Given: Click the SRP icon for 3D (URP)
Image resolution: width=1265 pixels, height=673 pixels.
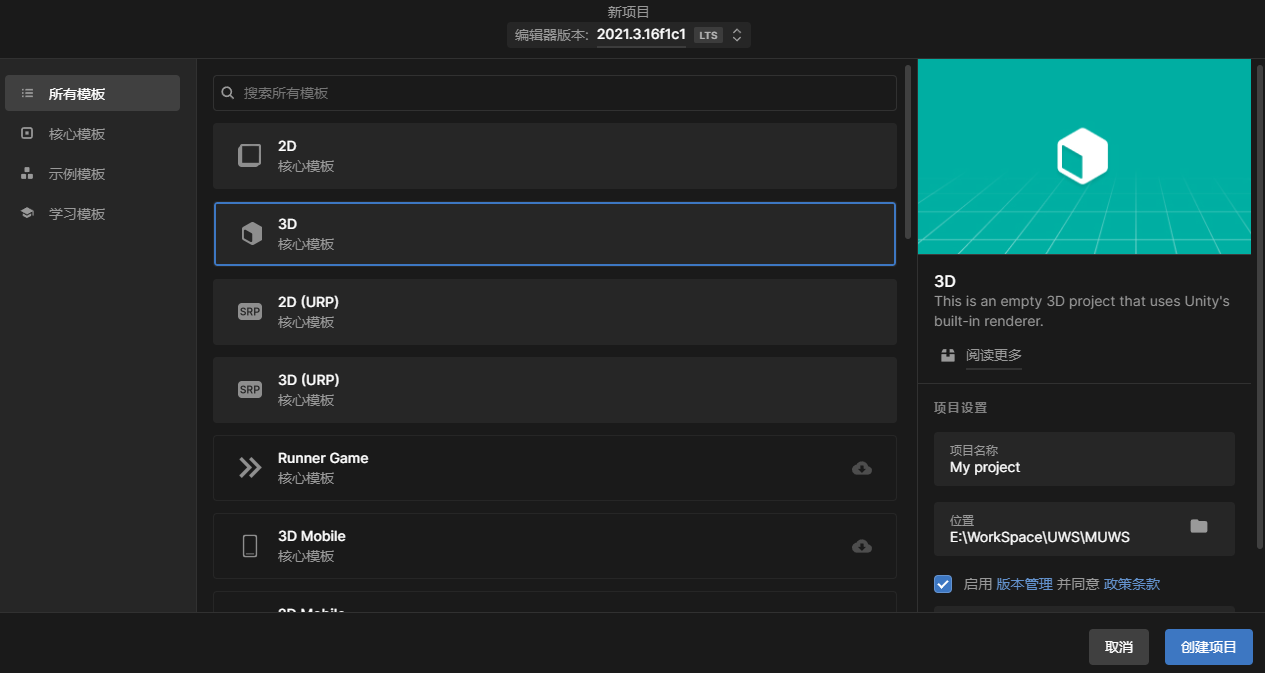Looking at the screenshot, I should (x=249, y=389).
